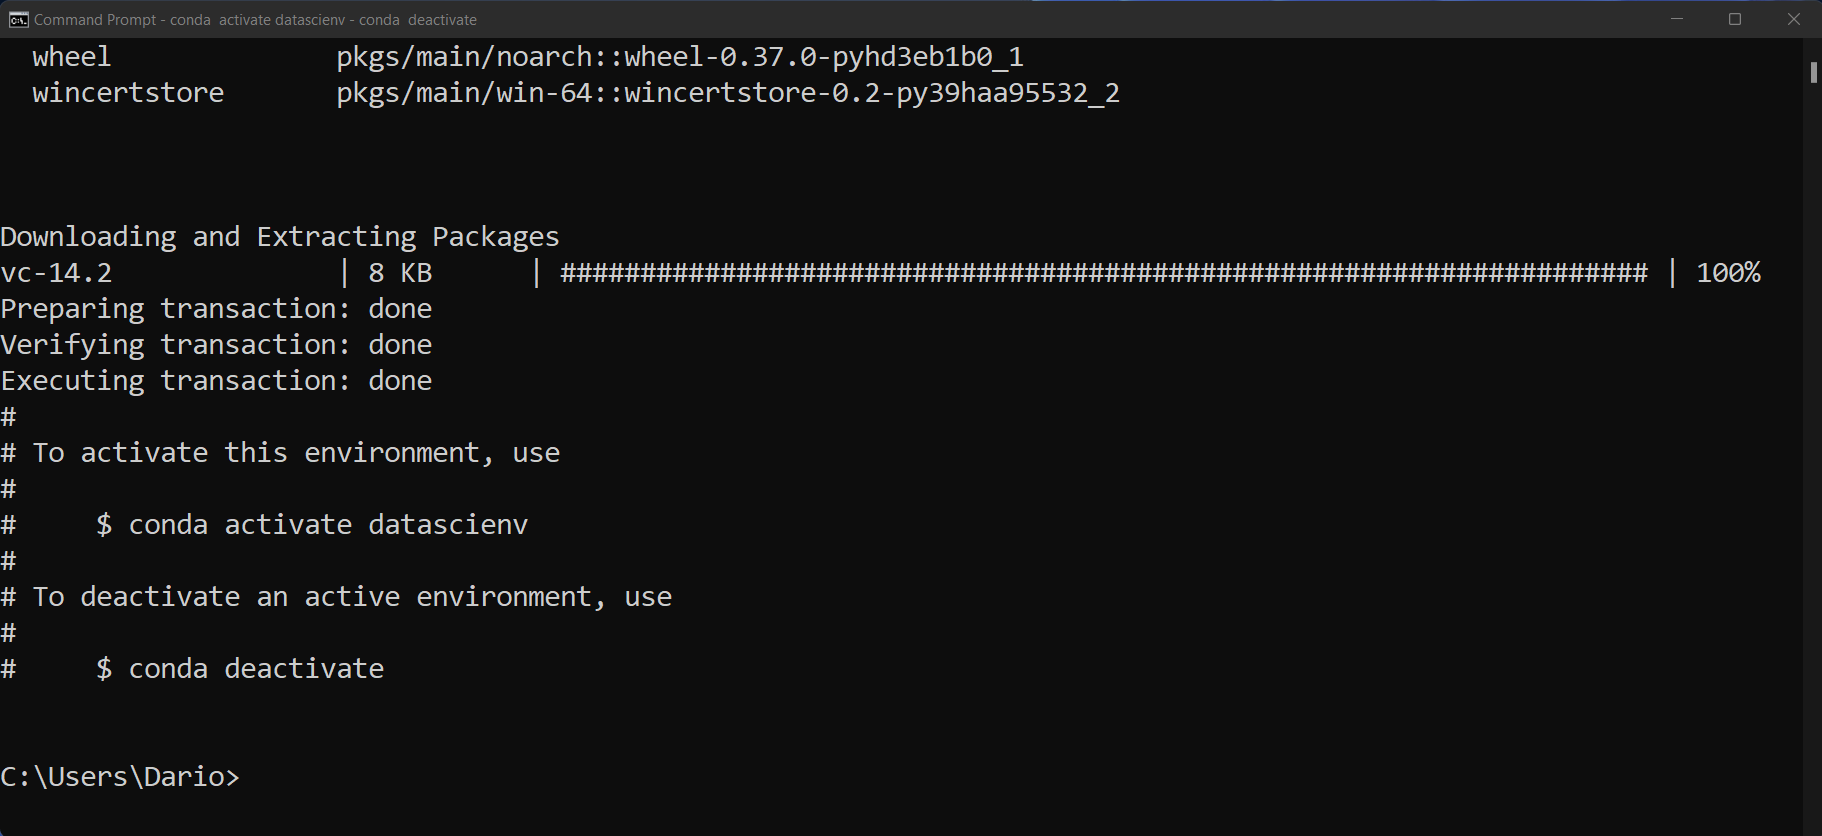Click the 'conda activate datascienv' command text
The height and width of the screenshot is (836, 1822).
point(328,525)
